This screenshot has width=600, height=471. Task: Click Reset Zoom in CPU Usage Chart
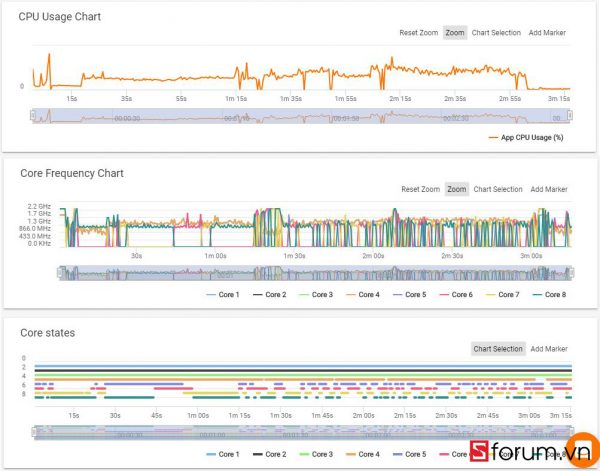(418, 33)
